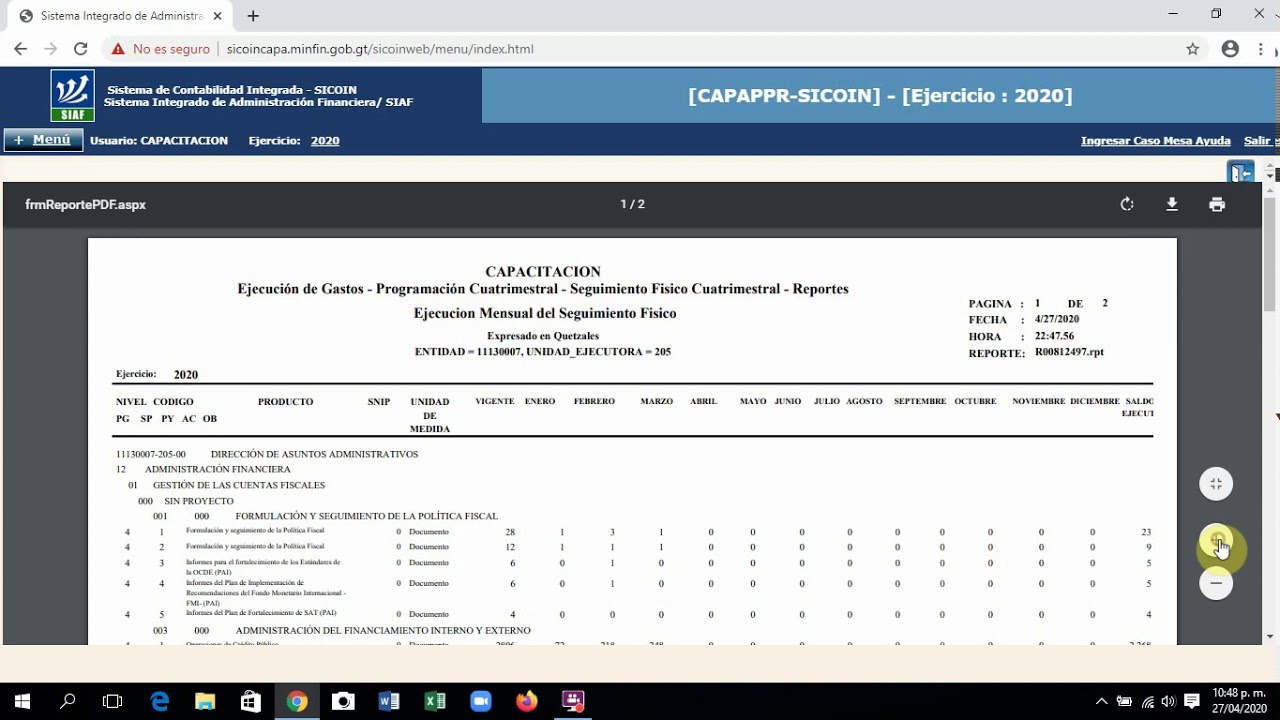Launch Microsoft Edge from taskbar
This screenshot has width=1280, height=720.
coord(160,701)
